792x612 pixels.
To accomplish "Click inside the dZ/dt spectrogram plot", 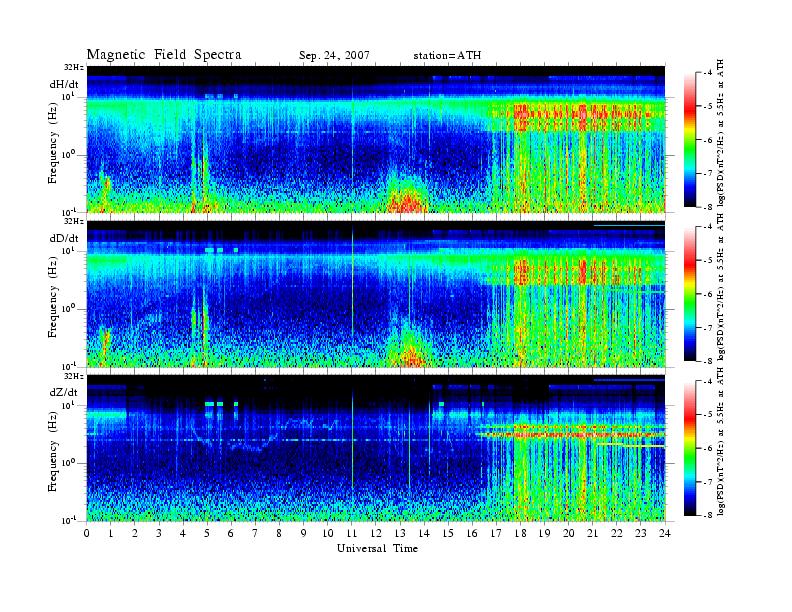I will (376, 448).
